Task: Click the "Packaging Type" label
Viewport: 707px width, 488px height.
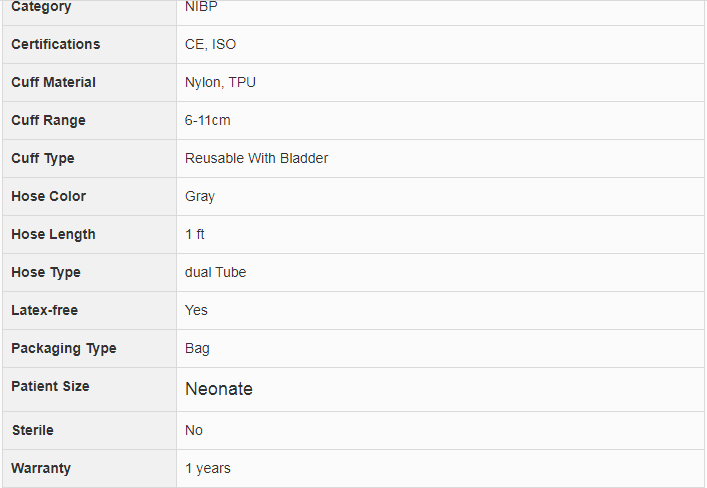Action: 64,348
